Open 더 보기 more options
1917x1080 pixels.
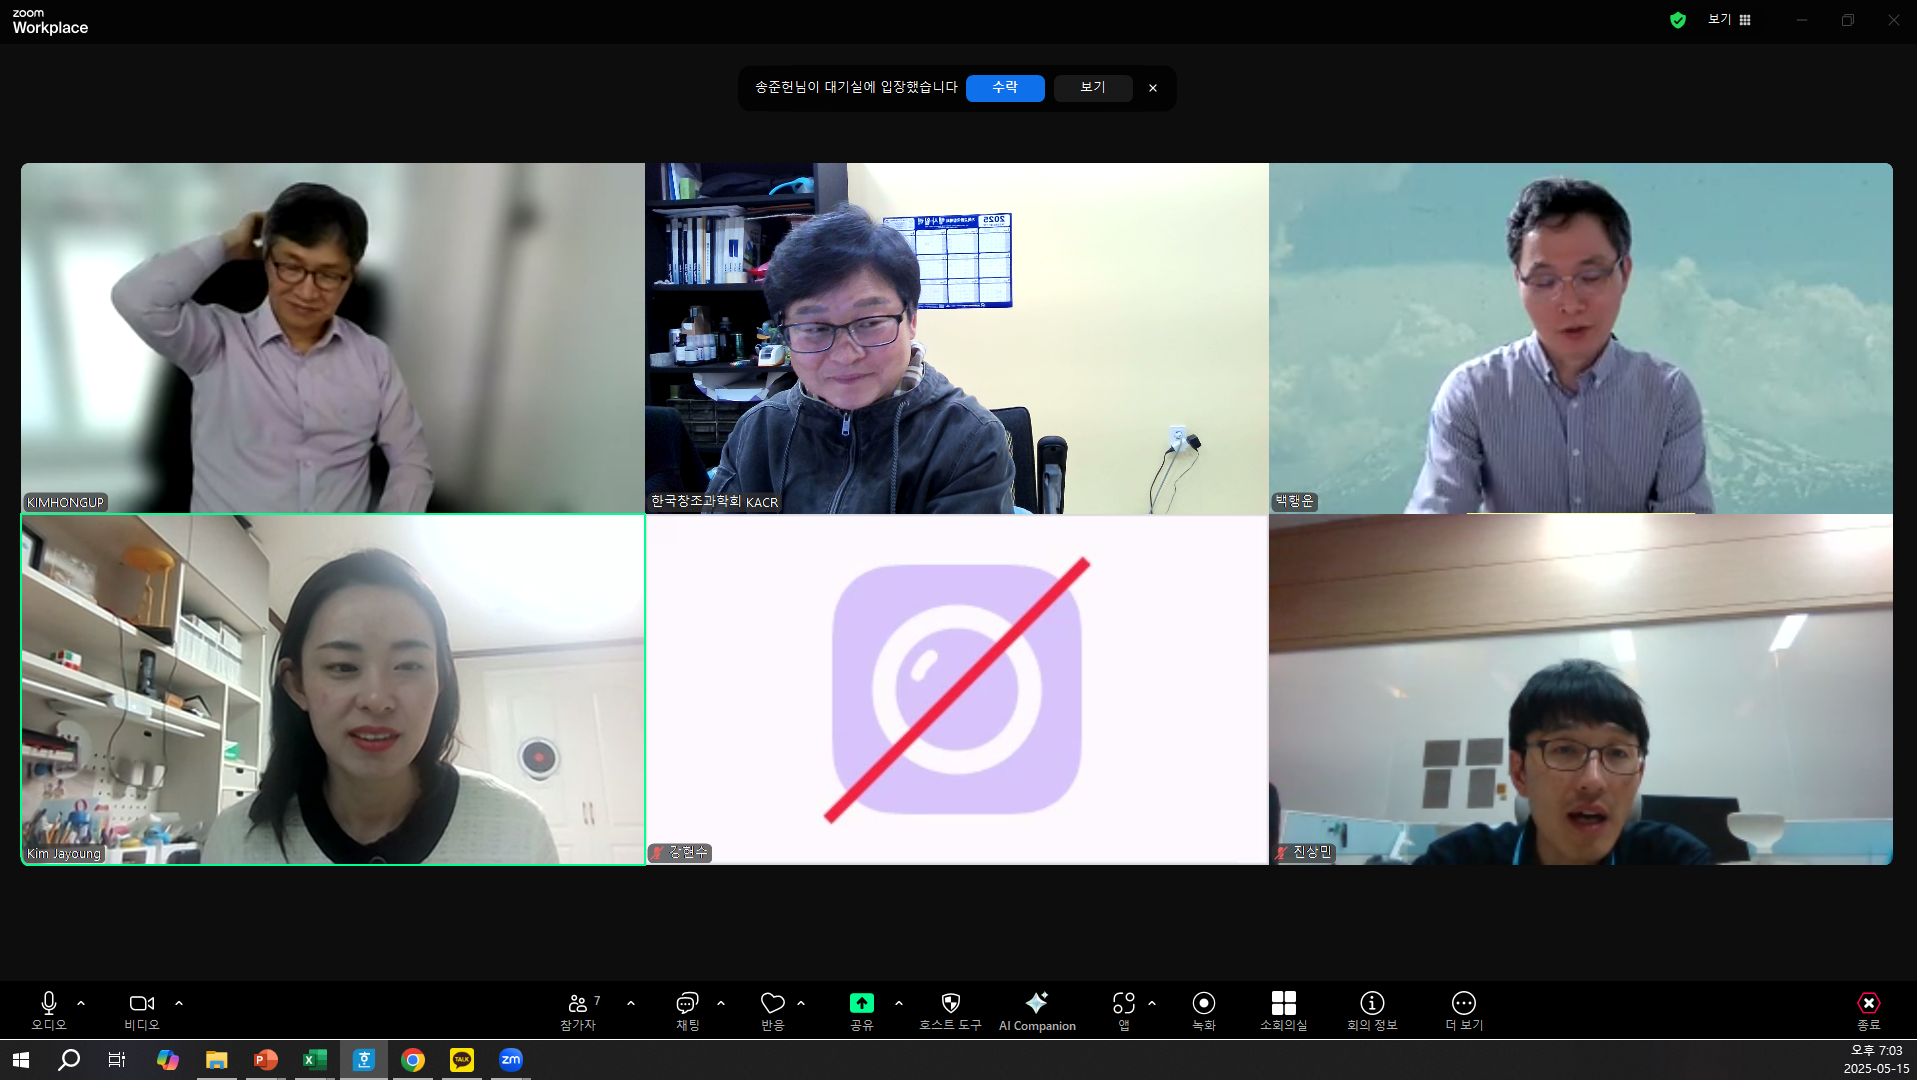tap(1464, 1010)
